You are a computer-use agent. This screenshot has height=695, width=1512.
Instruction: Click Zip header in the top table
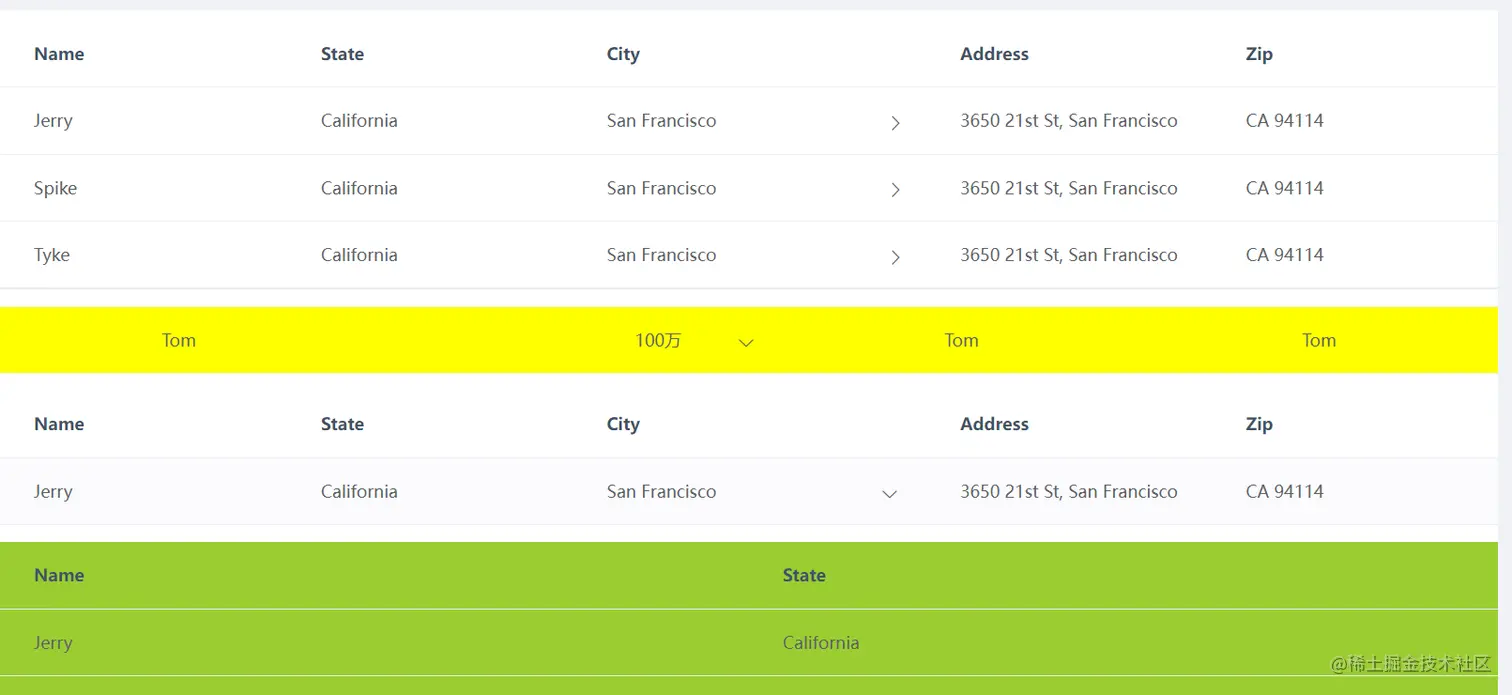(x=1259, y=54)
